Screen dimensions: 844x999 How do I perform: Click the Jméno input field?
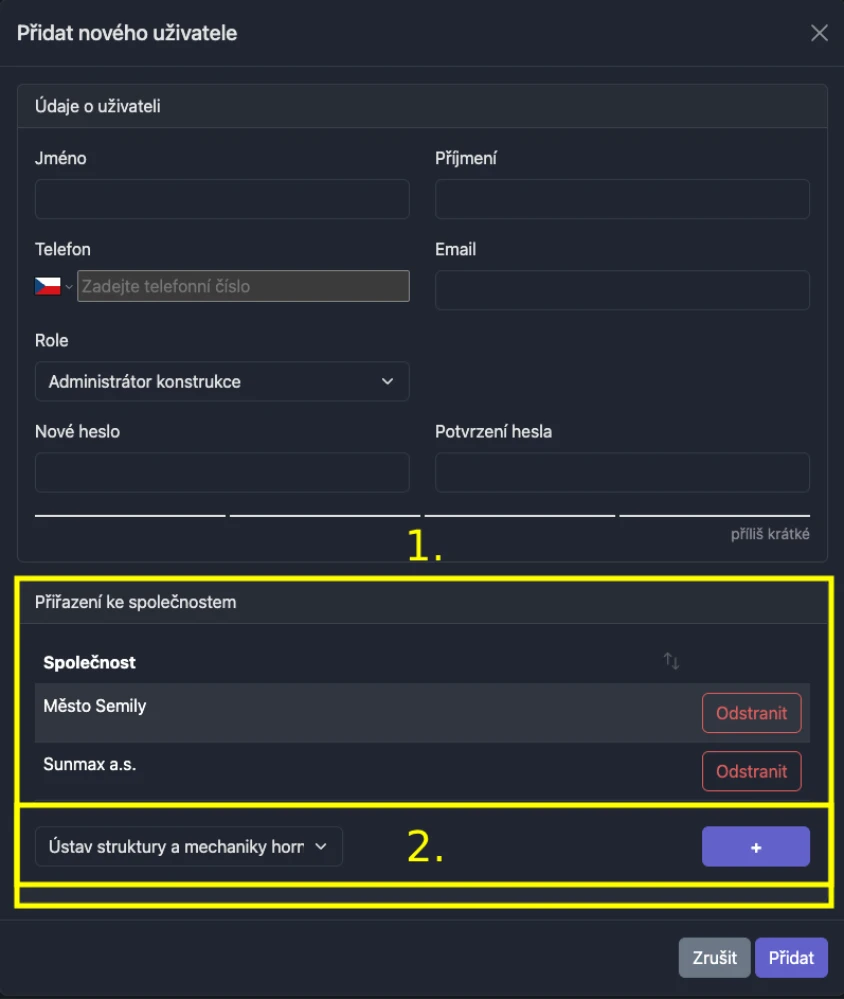point(222,199)
